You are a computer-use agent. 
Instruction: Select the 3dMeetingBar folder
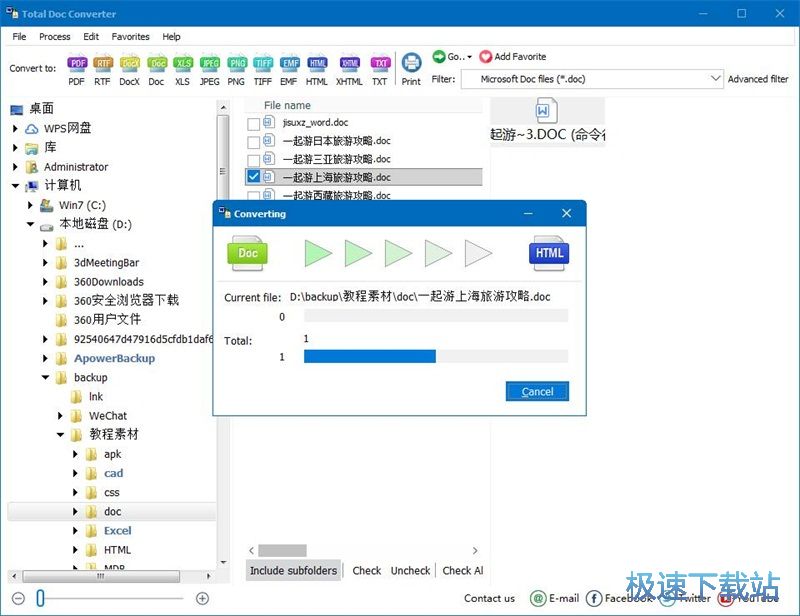106,263
